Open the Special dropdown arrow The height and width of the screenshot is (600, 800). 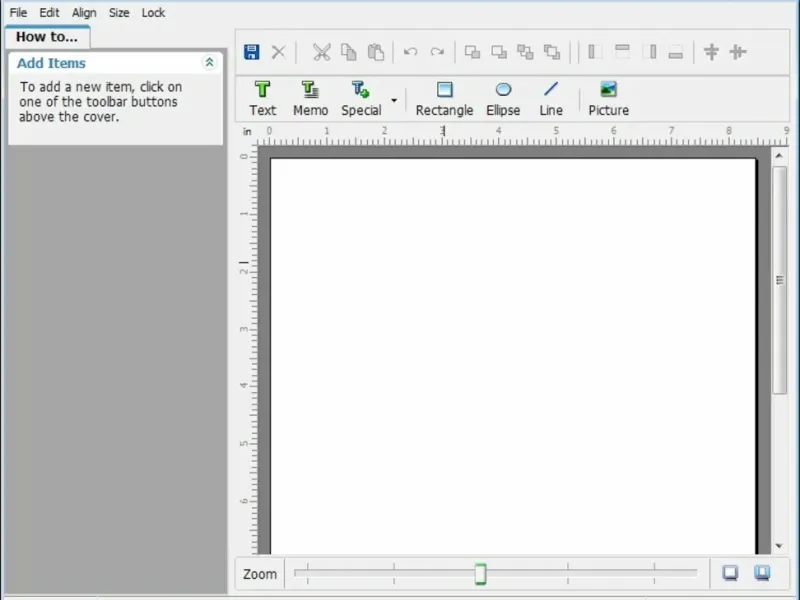394,100
